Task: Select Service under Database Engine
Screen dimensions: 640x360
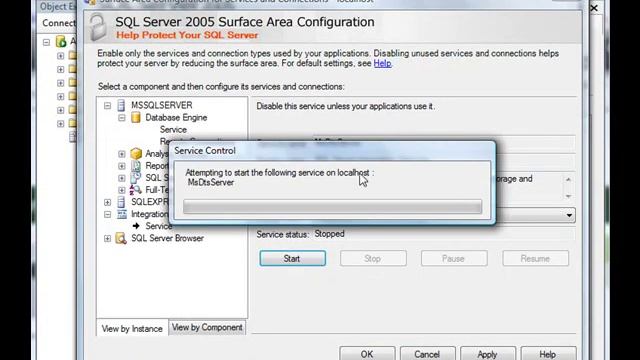Action: [173, 130]
